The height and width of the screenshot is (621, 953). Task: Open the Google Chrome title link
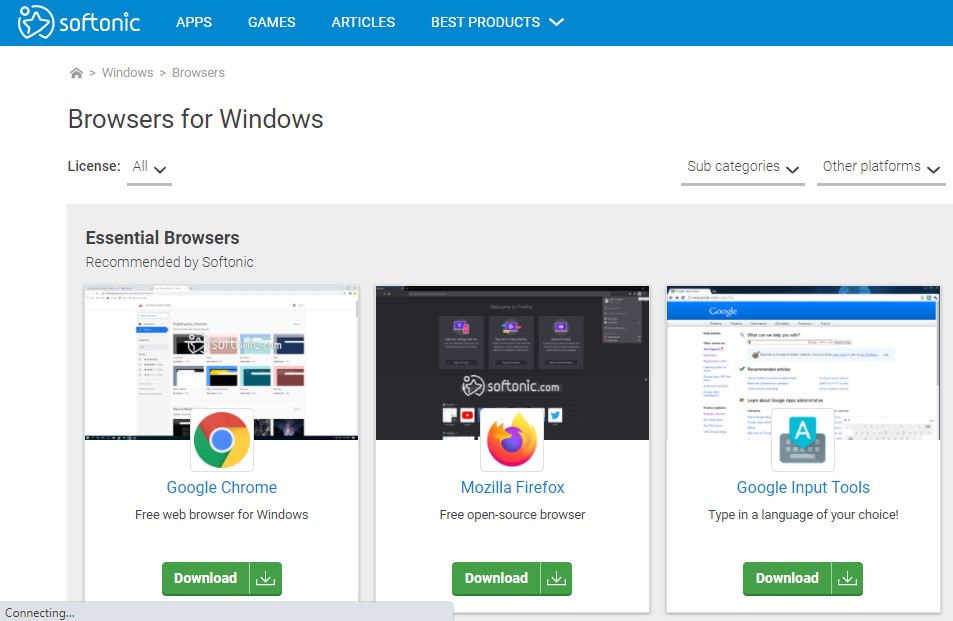[x=222, y=487]
